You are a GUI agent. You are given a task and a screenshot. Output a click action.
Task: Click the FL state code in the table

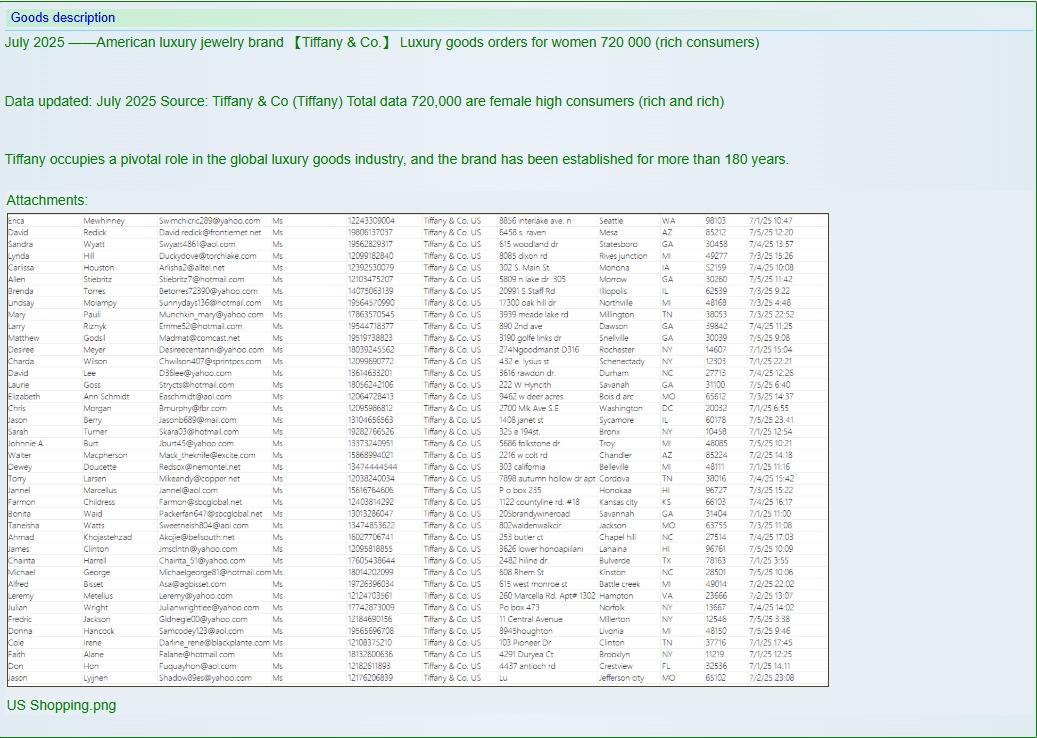(x=667, y=666)
